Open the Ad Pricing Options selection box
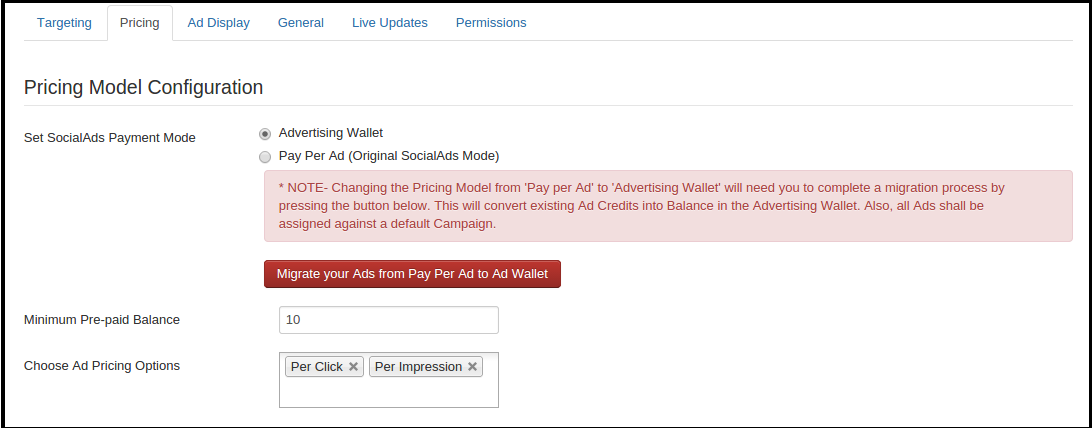 click(x=388, y=392)
